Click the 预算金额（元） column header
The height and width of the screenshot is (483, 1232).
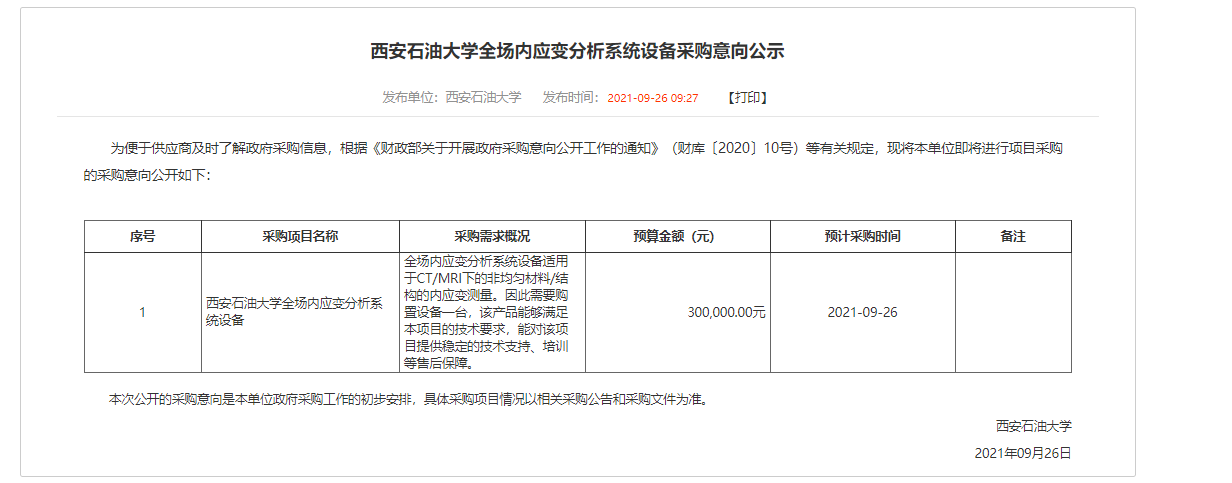click(x=678, y=236)
